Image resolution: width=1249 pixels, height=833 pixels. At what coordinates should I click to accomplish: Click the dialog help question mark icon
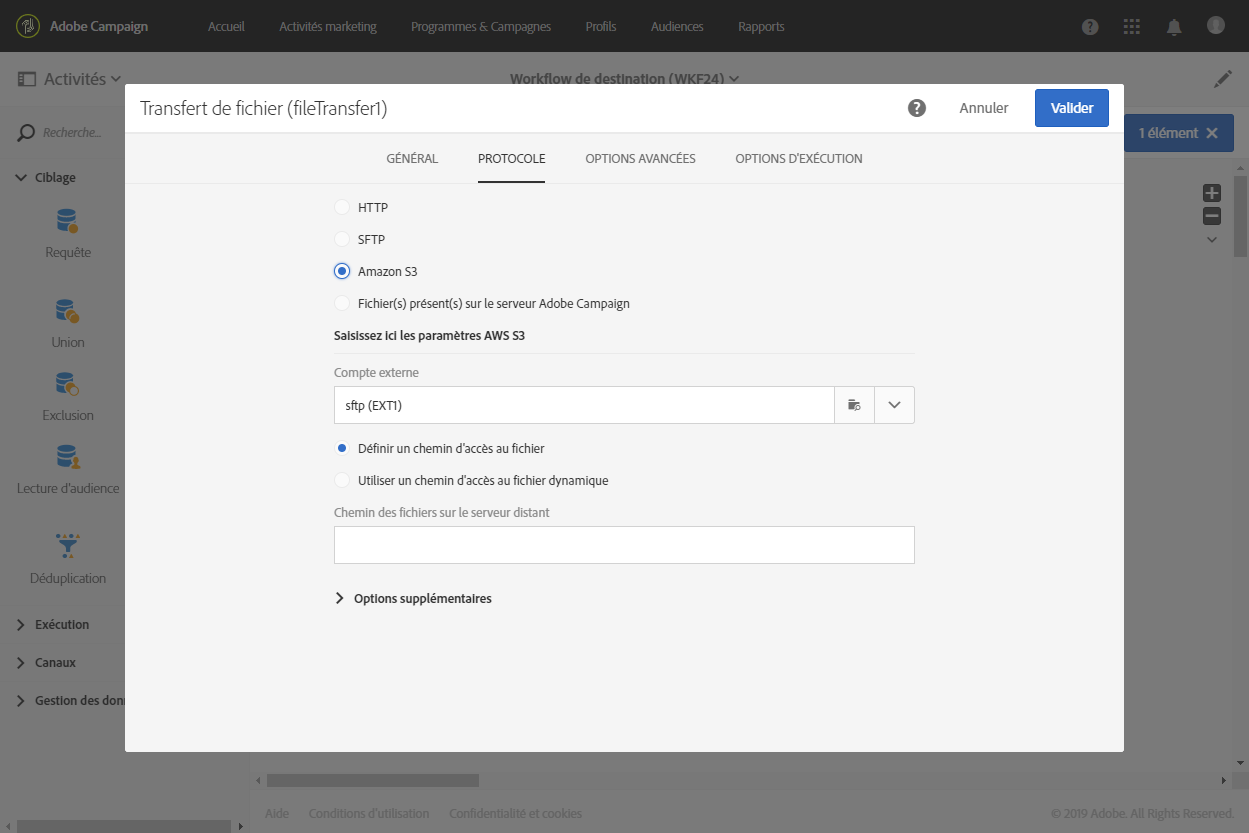tap(917, 108)
